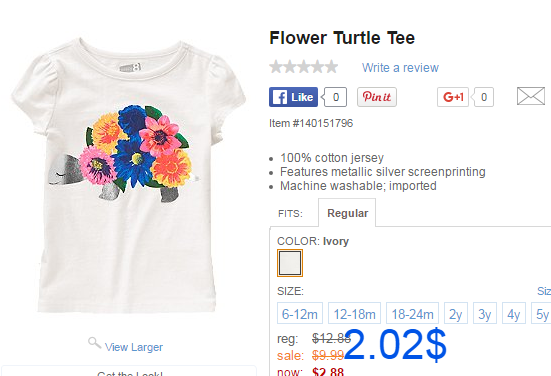Click the Facebook like count bubble

tap(336, 97)
